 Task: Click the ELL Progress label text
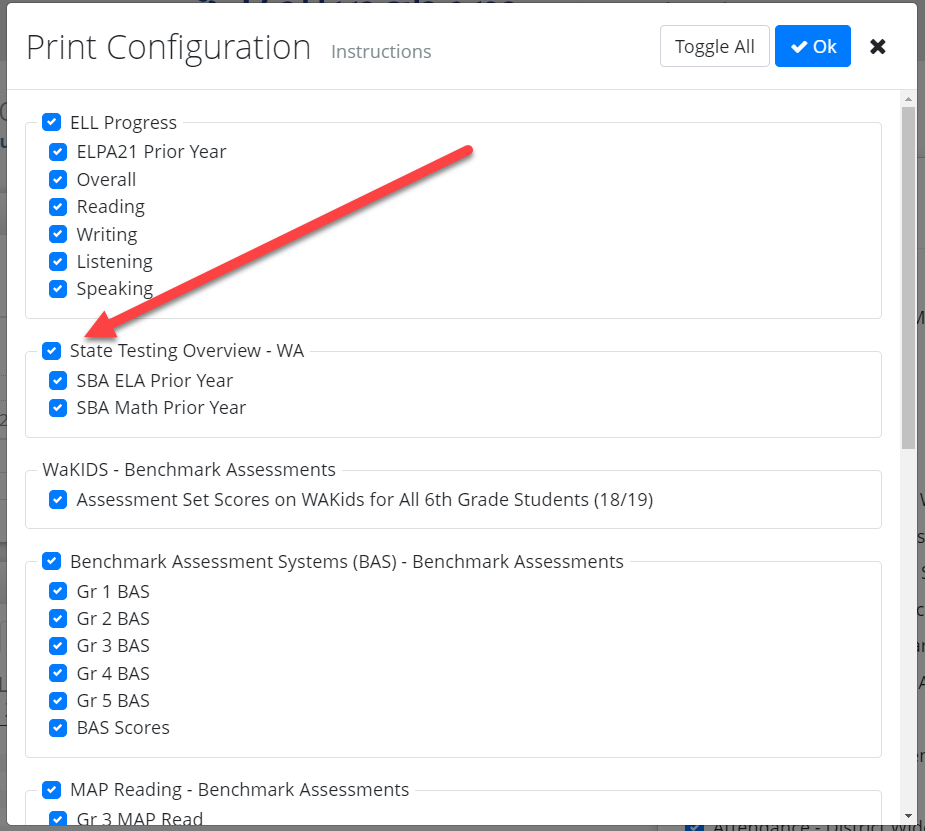point(123,123)
